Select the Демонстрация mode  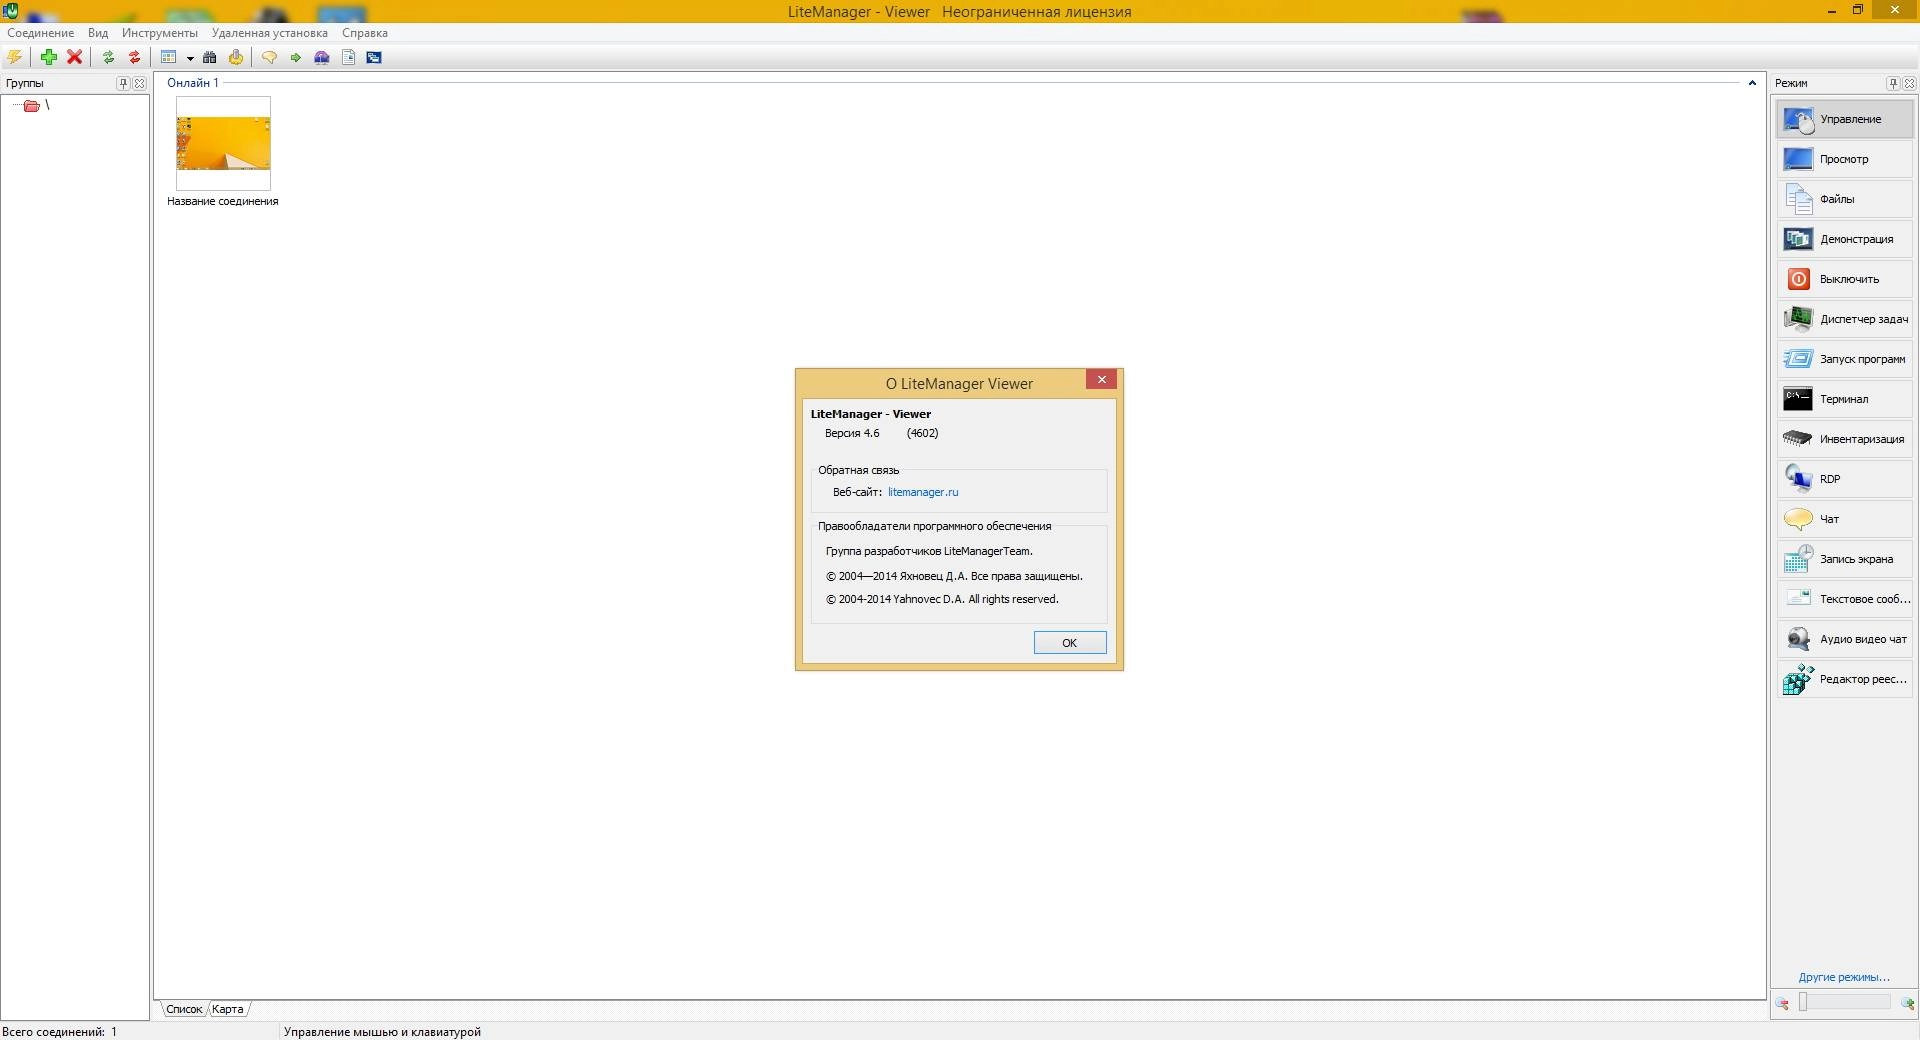click(x=1845, y=239)
